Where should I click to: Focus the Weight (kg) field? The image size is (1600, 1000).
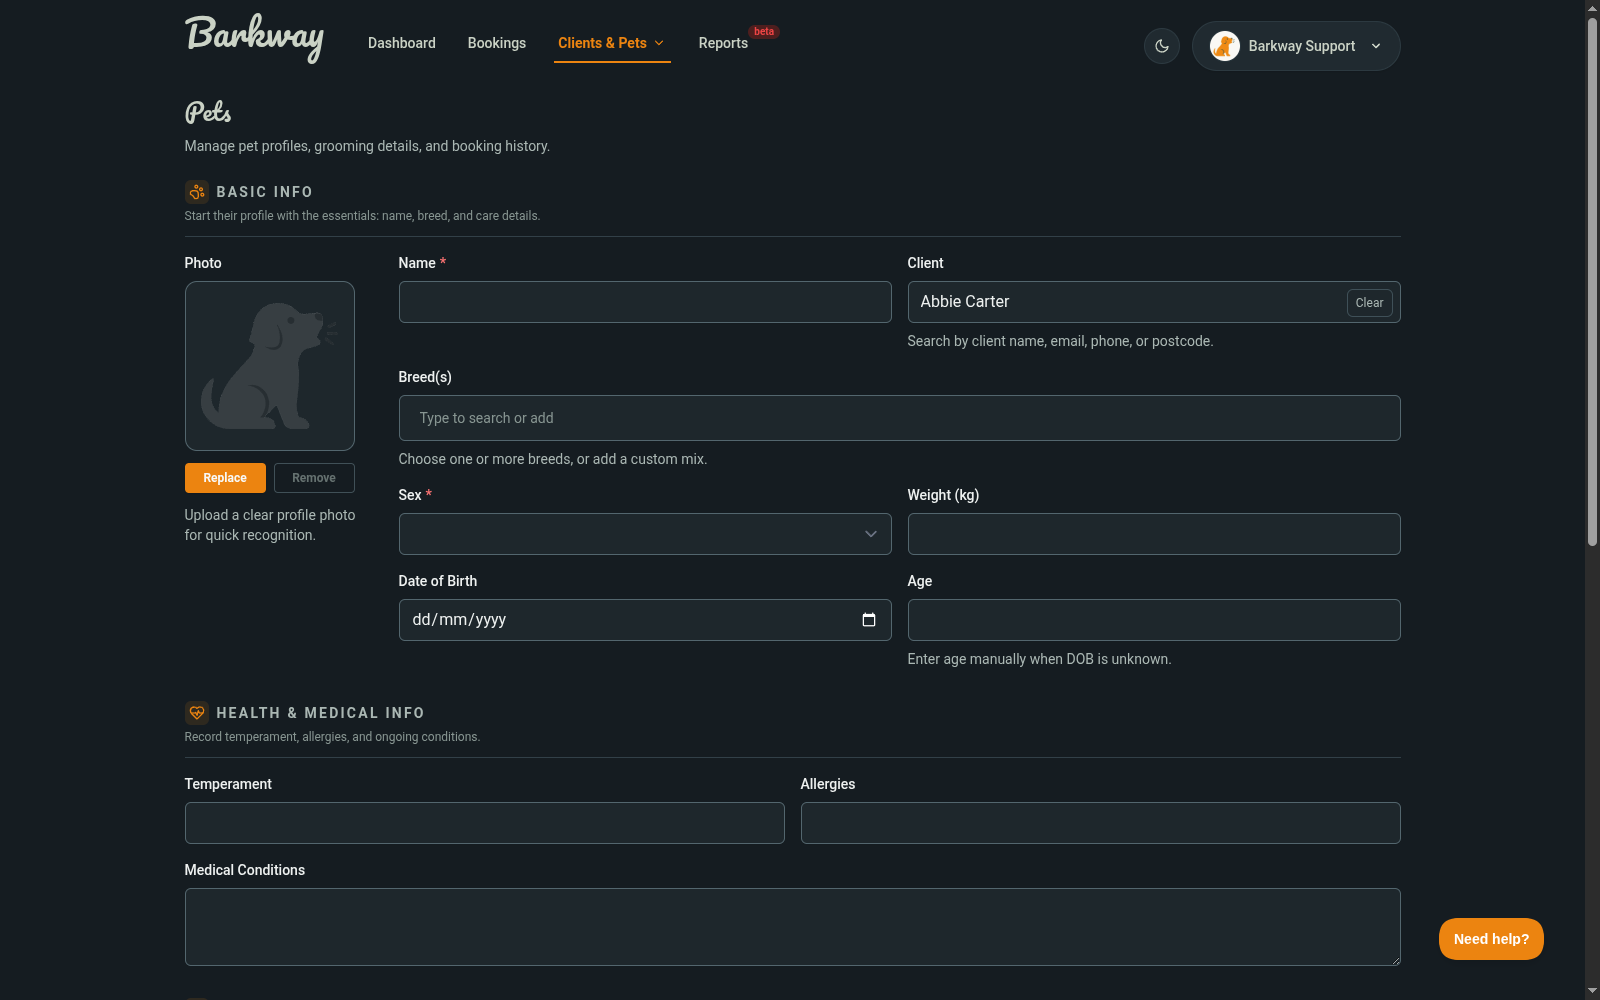1154,534
